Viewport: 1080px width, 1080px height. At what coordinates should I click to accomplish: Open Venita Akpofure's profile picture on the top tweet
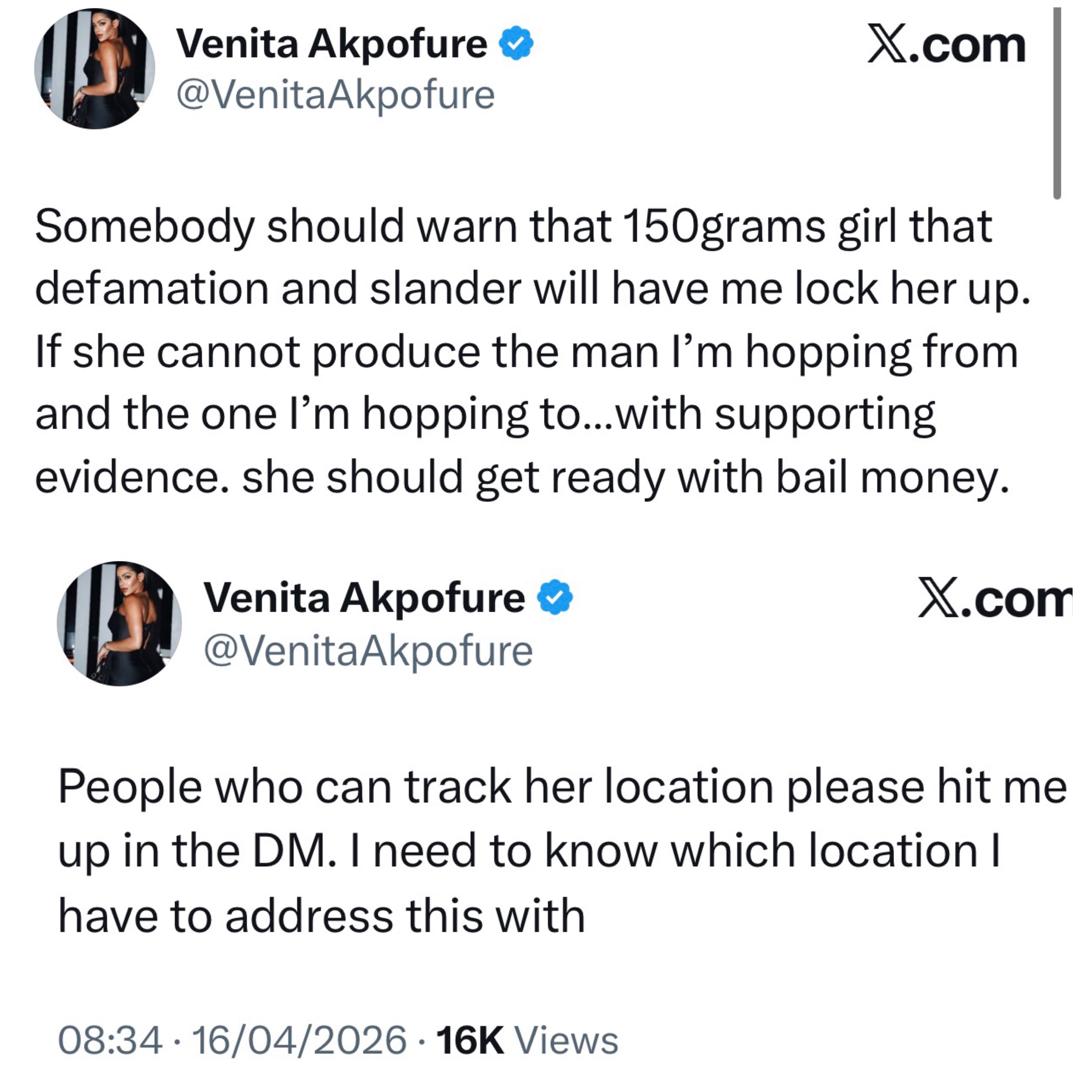tap(96, 68)
